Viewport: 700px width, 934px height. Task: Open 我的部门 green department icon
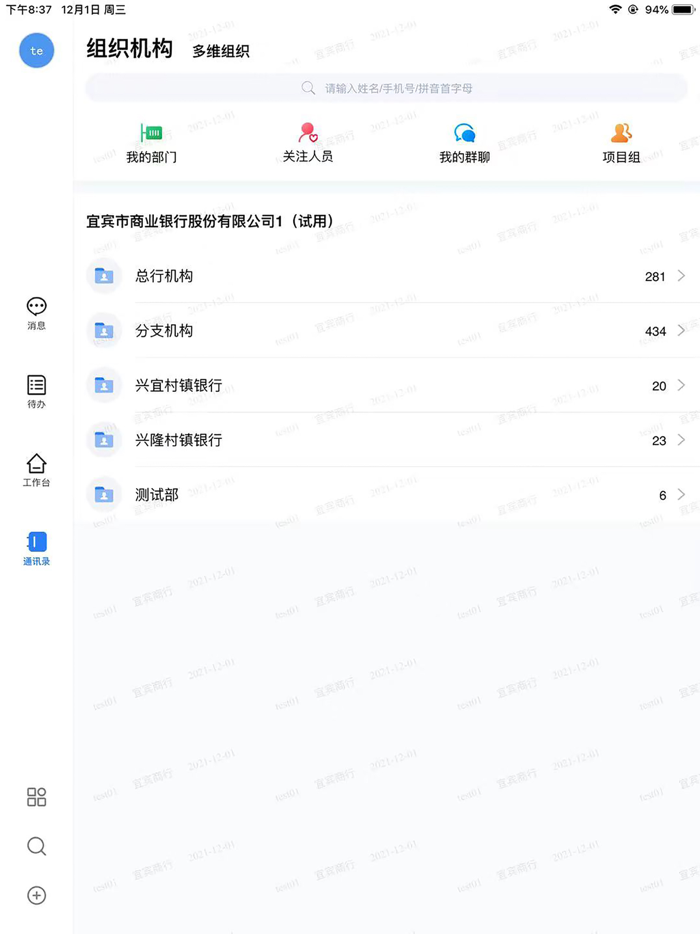[x=151, y=132]
